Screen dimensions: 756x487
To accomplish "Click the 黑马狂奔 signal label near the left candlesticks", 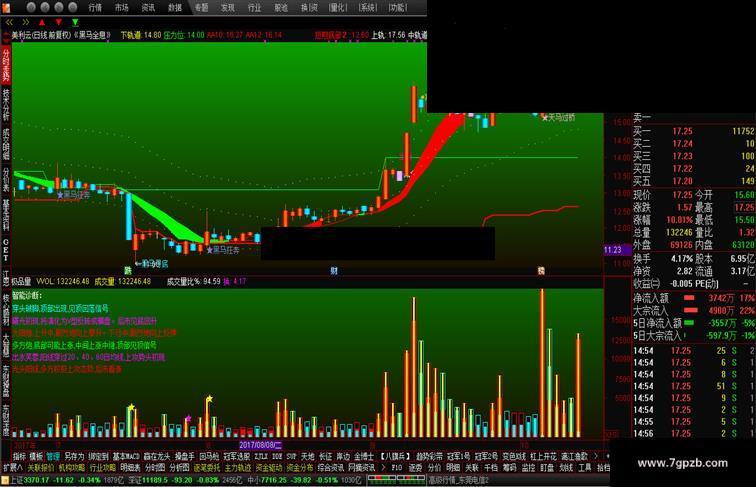I will pos(73,195).
